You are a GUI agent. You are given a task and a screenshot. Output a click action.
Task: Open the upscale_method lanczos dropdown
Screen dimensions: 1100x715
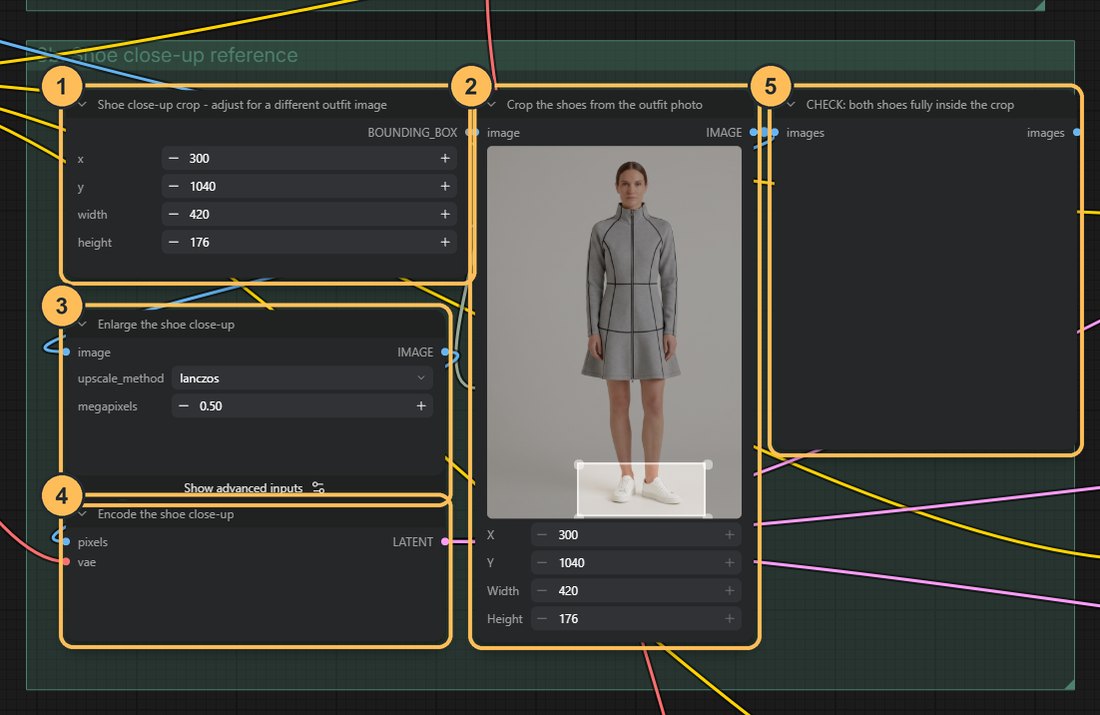pyautogui.click(x=302, y=378)
